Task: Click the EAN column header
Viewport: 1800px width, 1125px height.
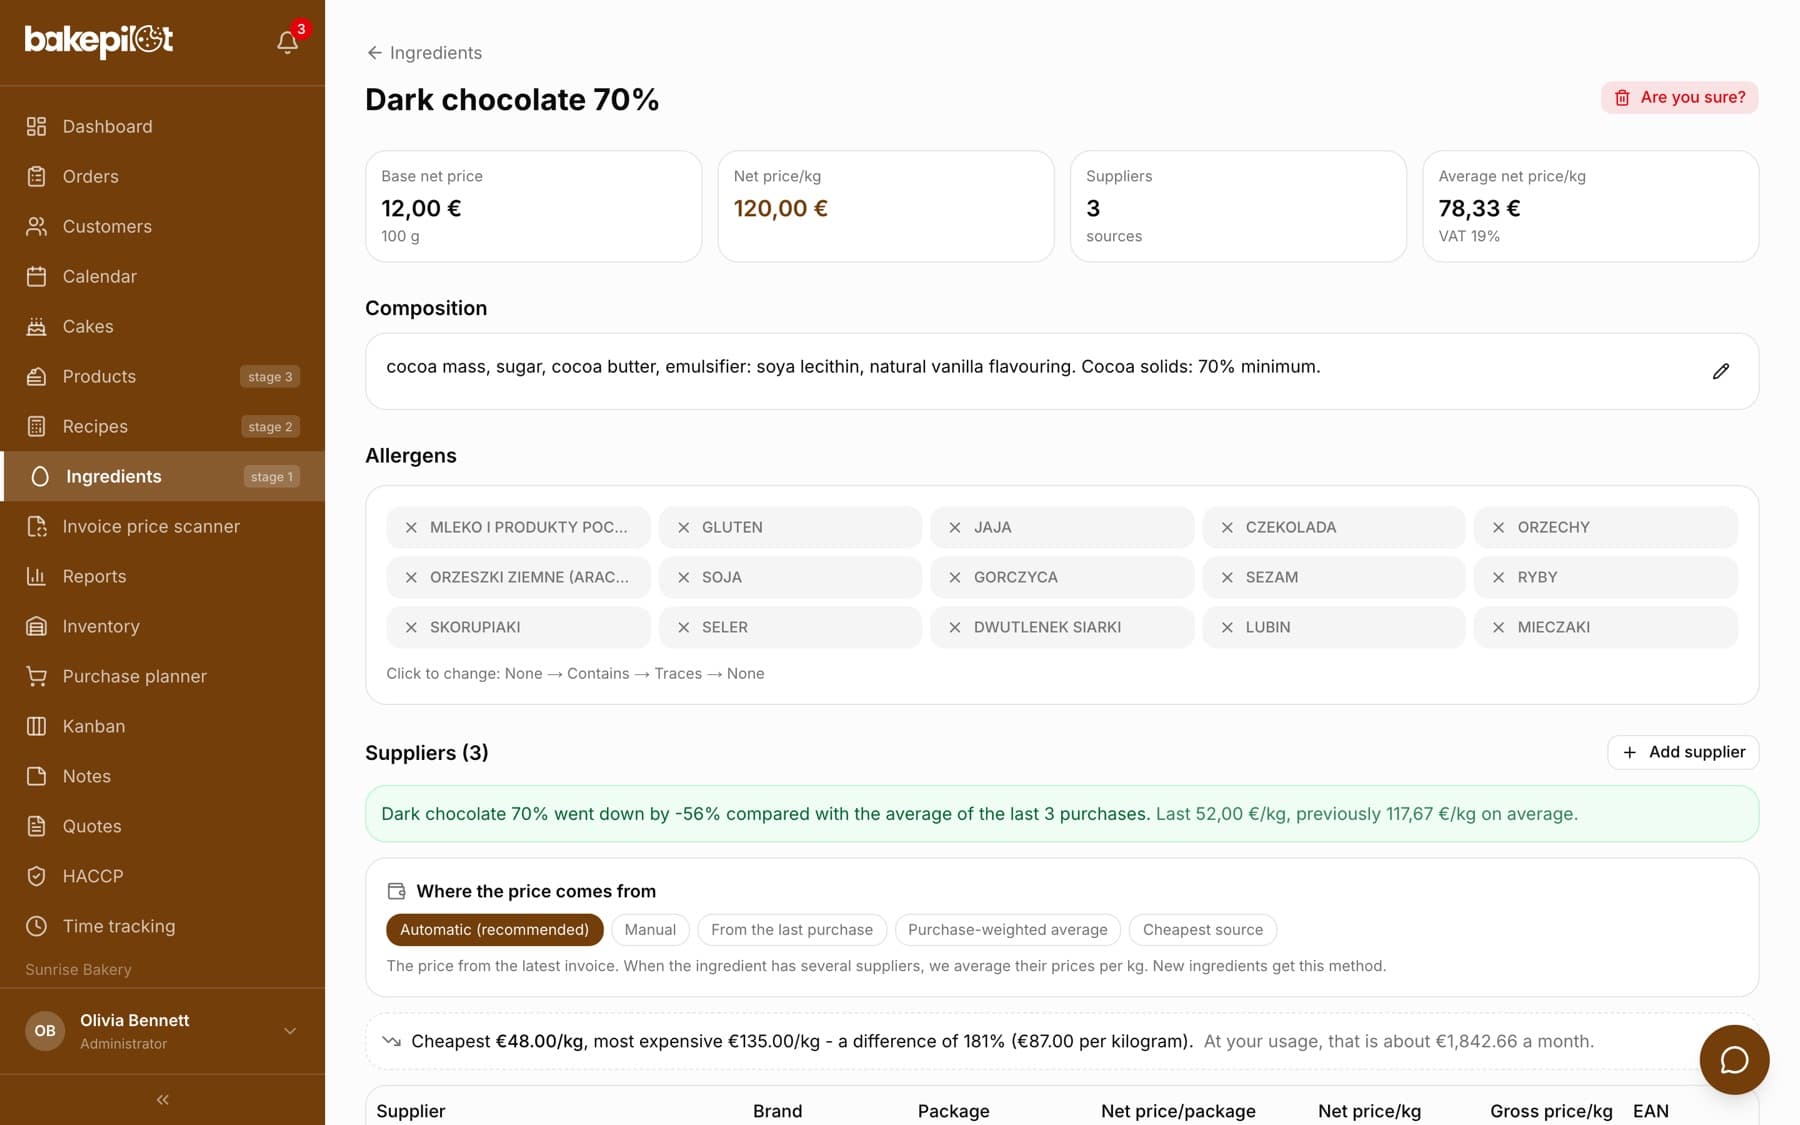Action: coord(1651,1111)
